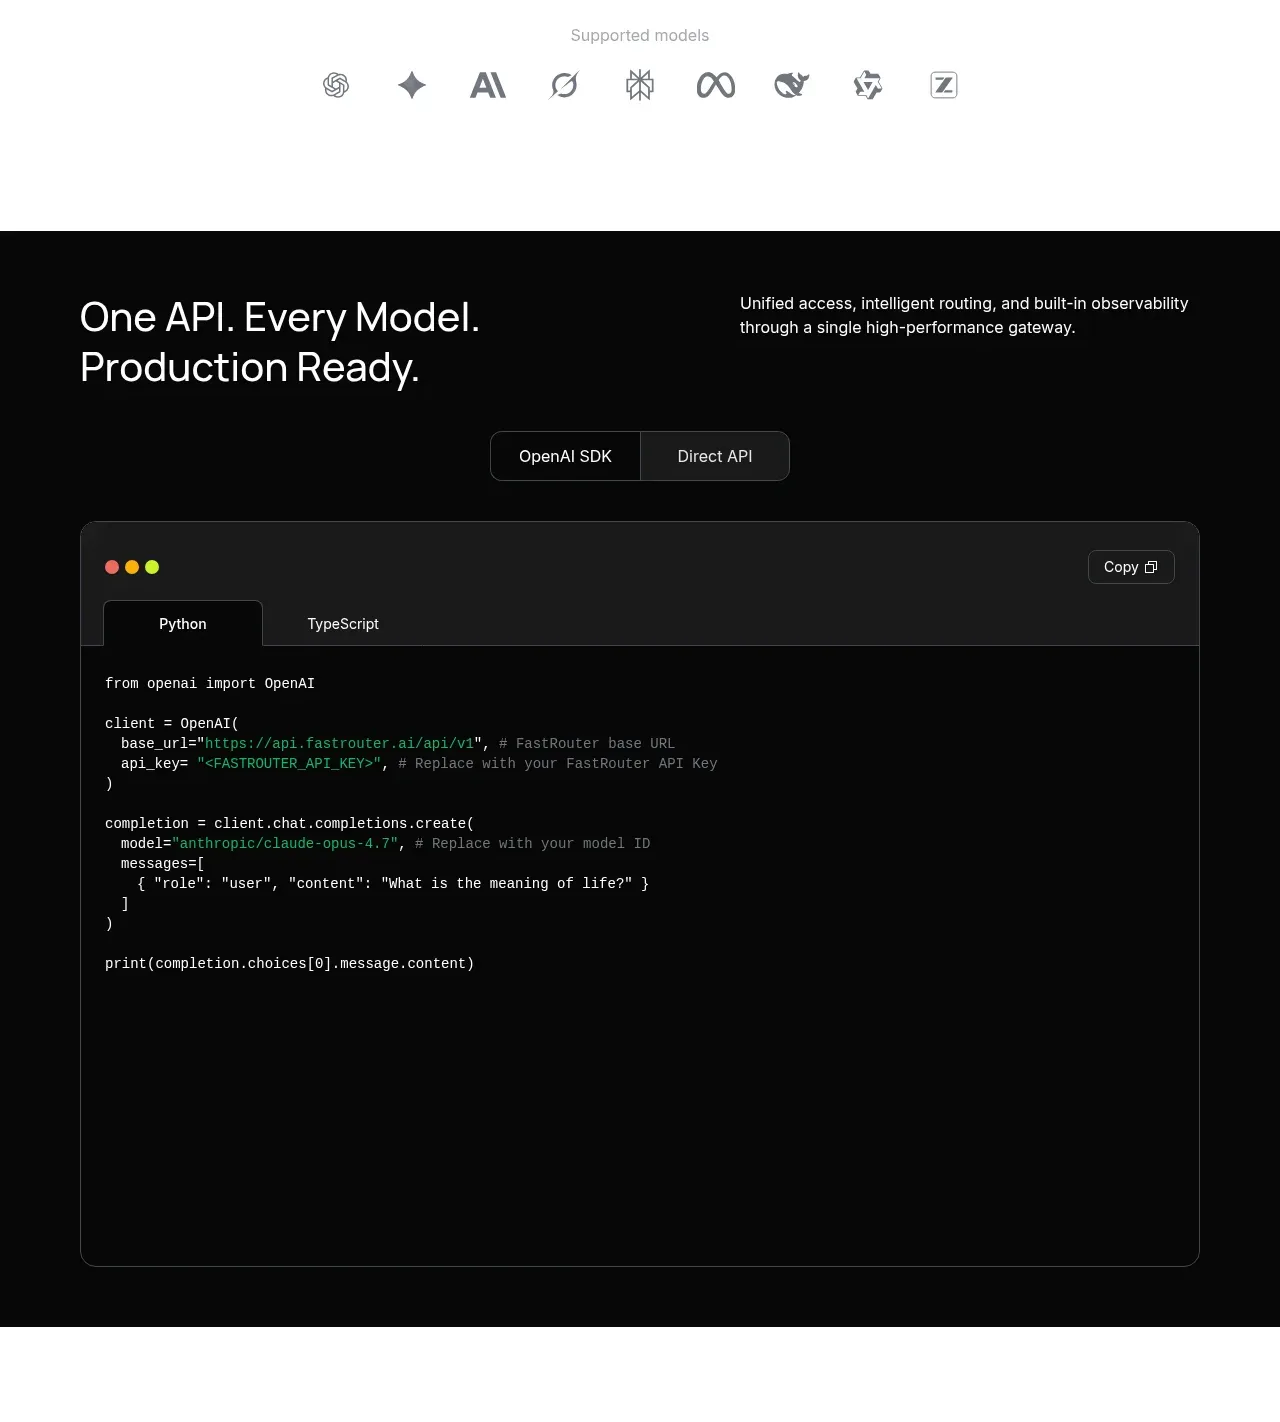Click the Qwen logo icon

pos(868,85)
